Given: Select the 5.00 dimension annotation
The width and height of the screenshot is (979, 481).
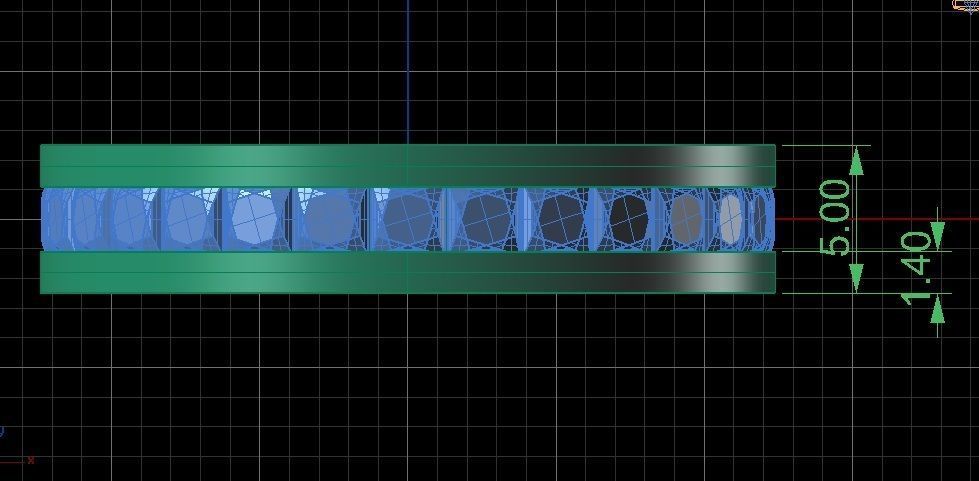Looking at the screenshot, I should click(835, 218).
